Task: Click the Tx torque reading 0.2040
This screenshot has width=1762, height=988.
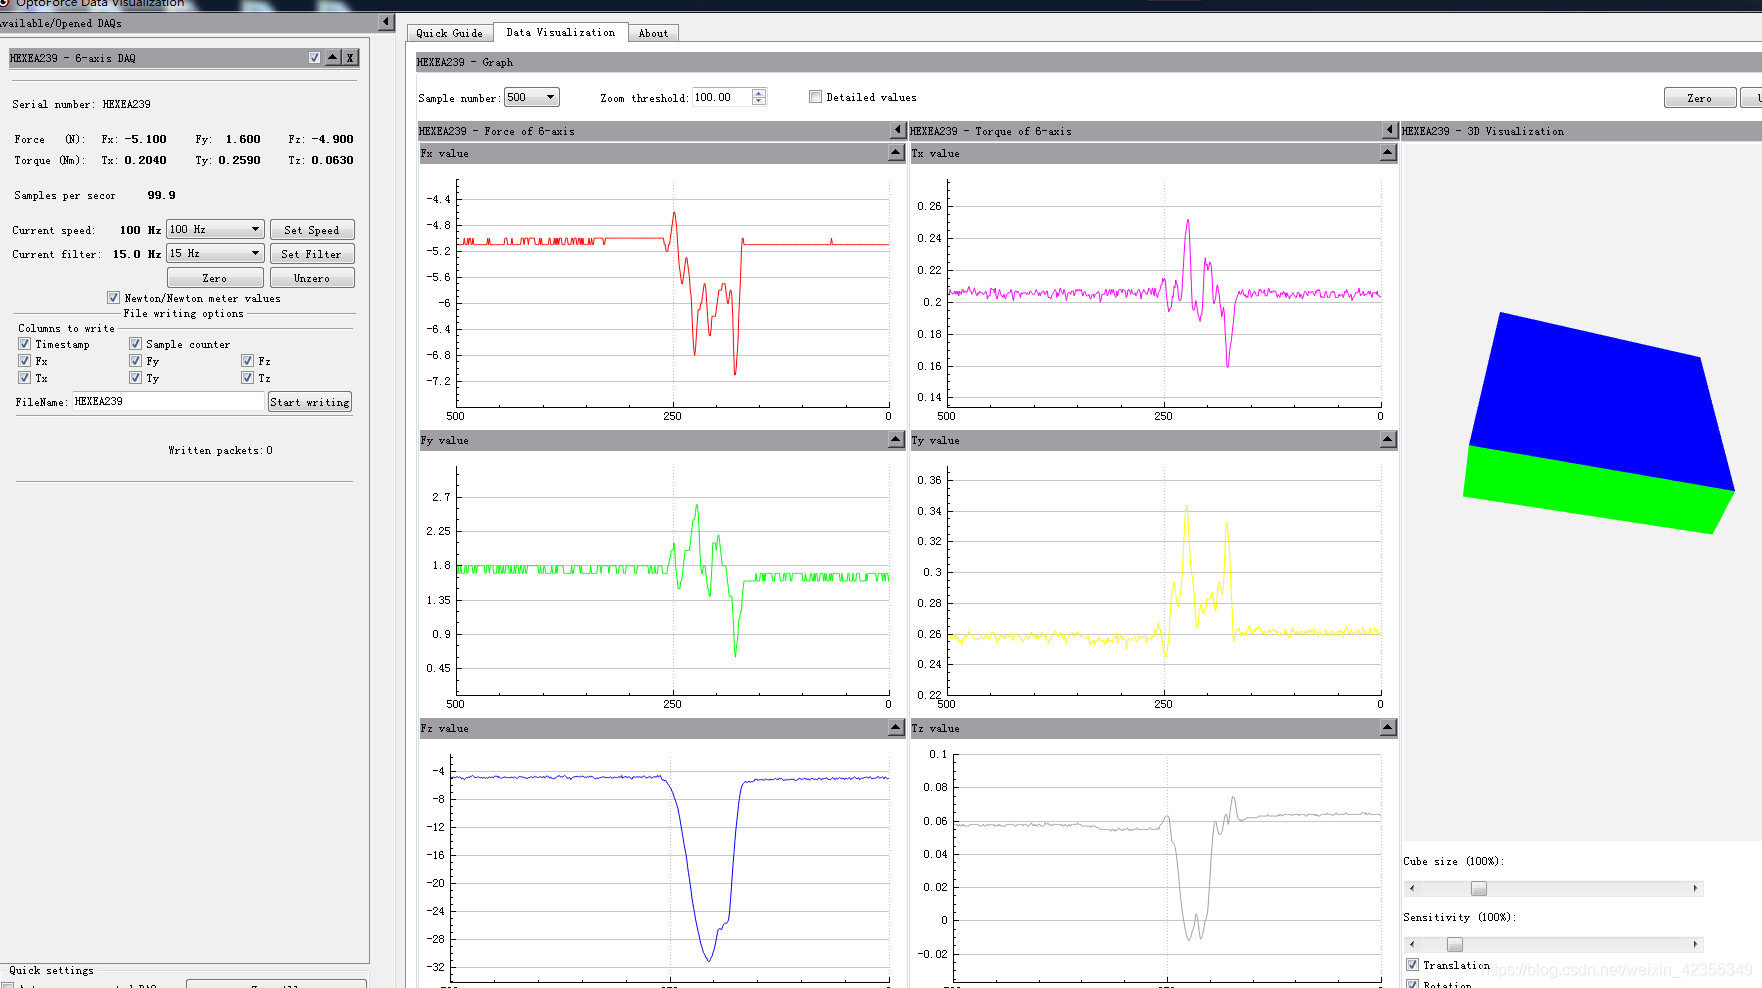Action: (x=146, y=160)
